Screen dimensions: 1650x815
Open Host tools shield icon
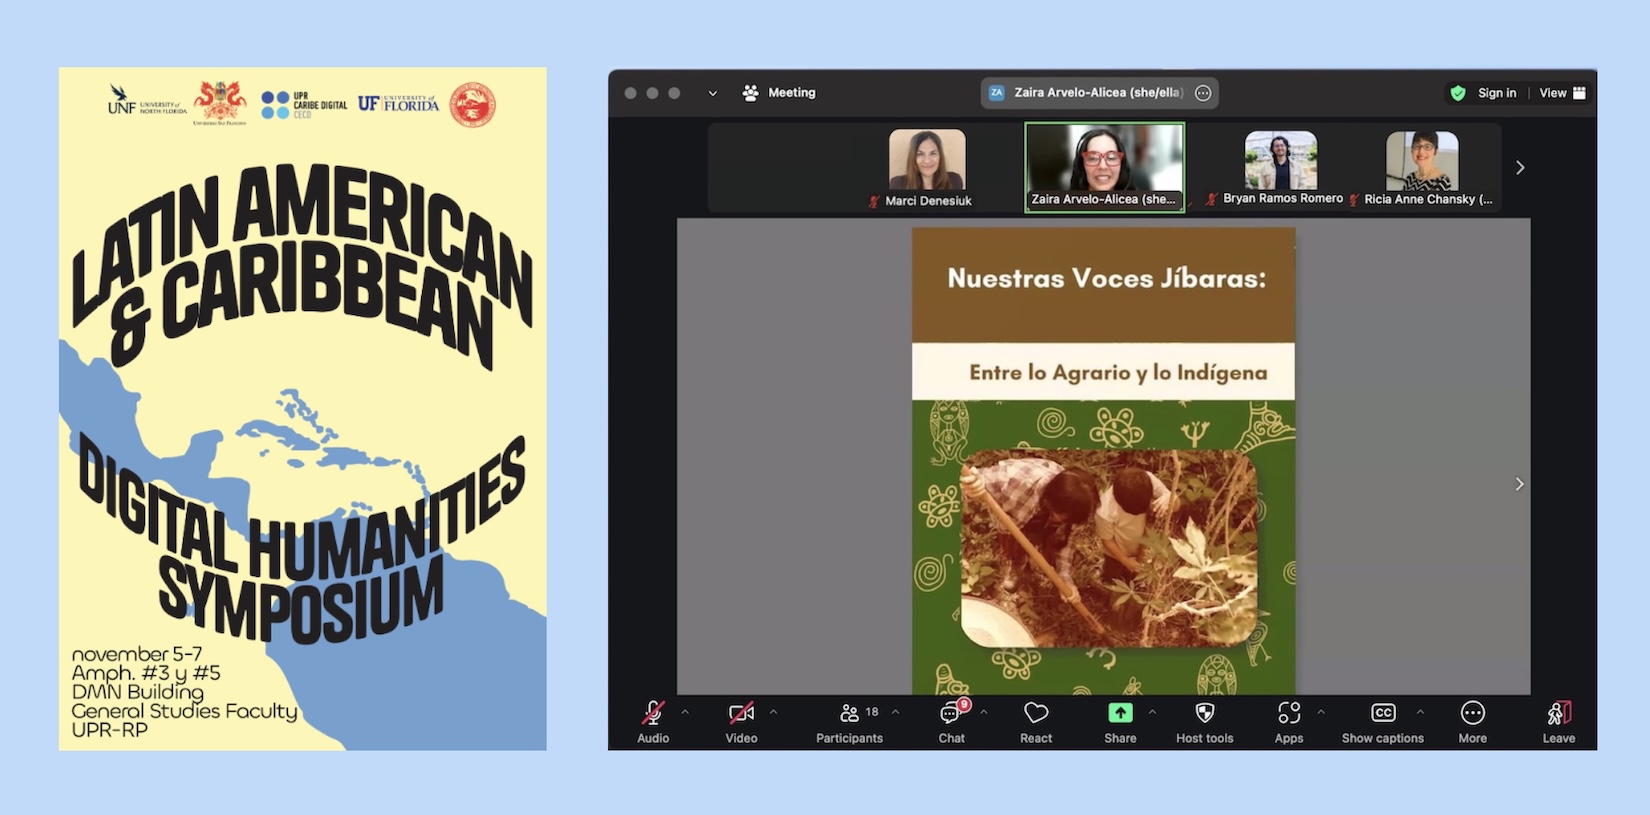pos(1205,713)
